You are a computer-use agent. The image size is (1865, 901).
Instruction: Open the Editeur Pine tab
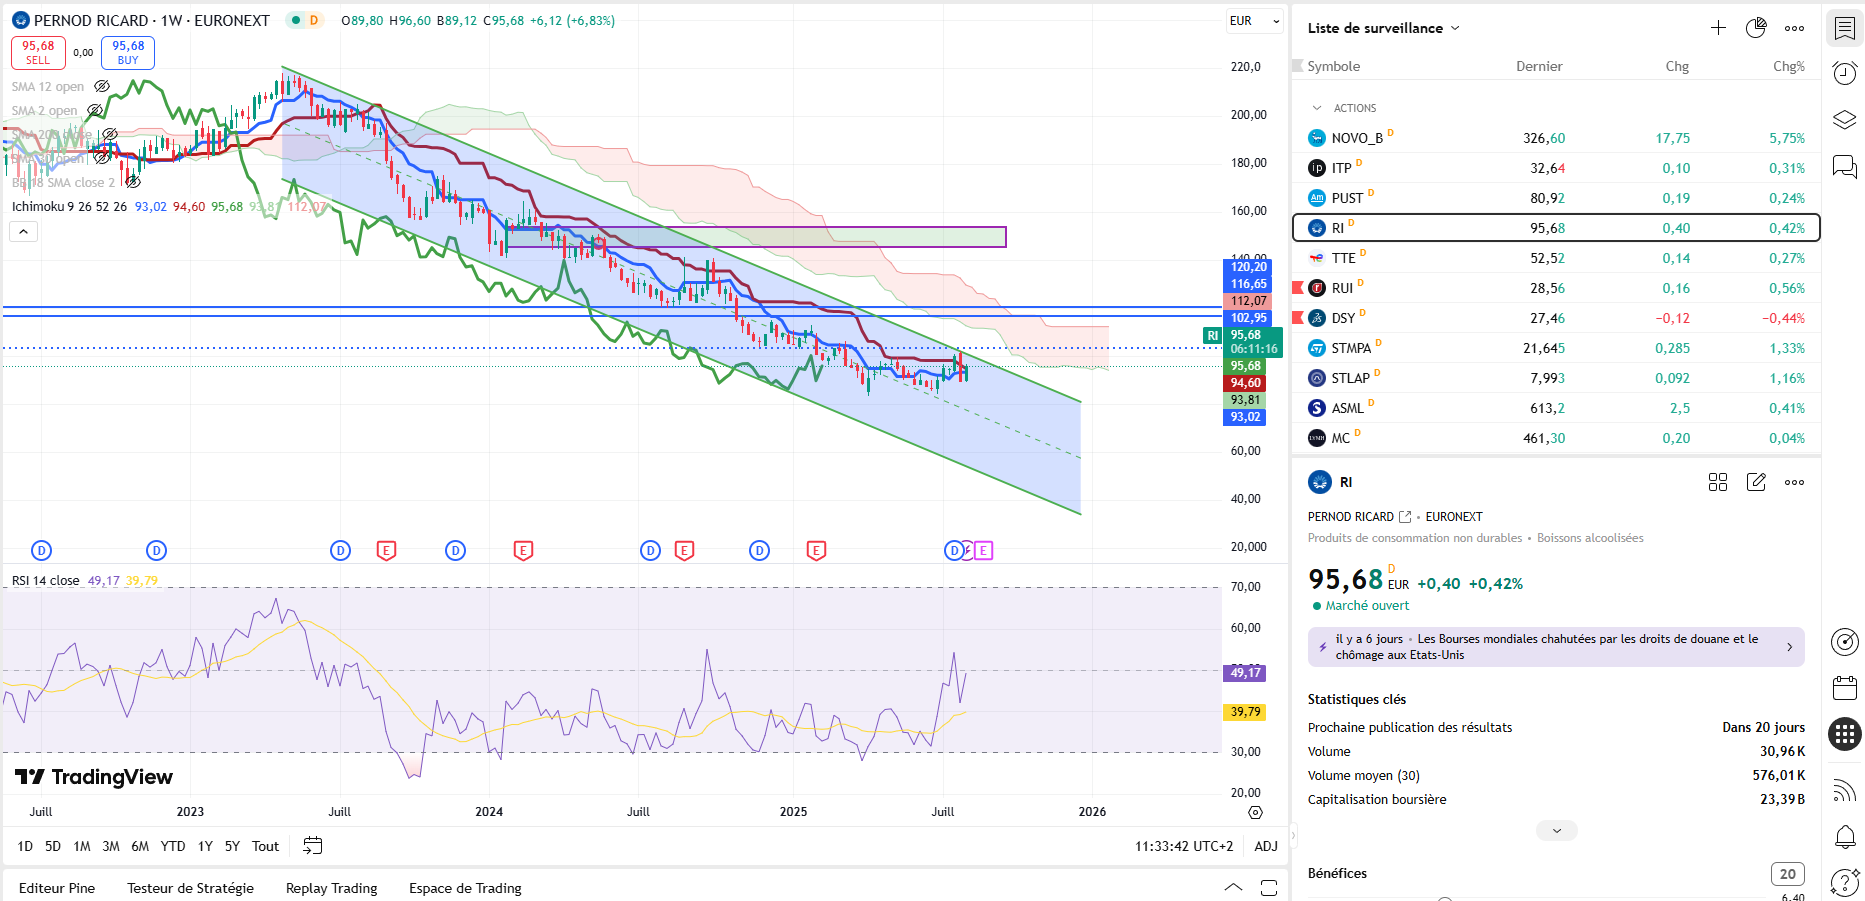[x=57, y=888]
